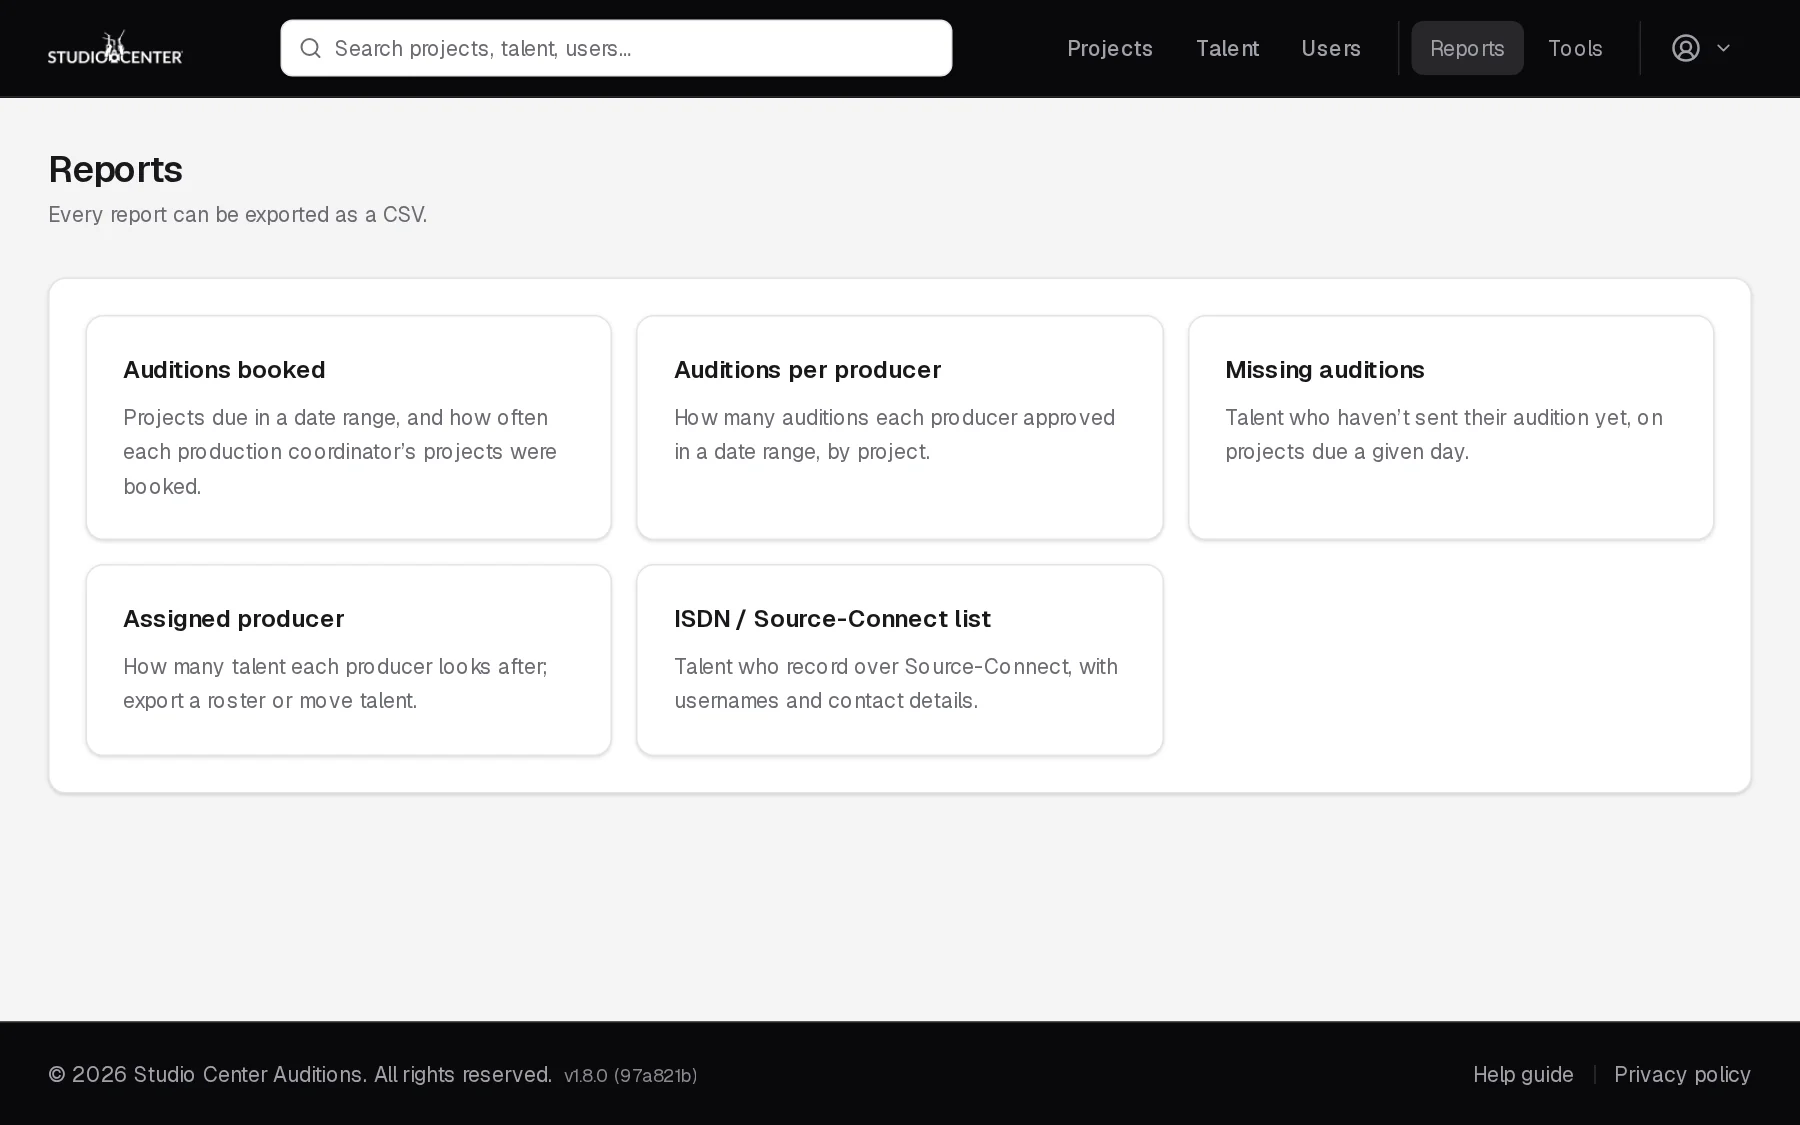Go to the Projects nav item

1110,48
